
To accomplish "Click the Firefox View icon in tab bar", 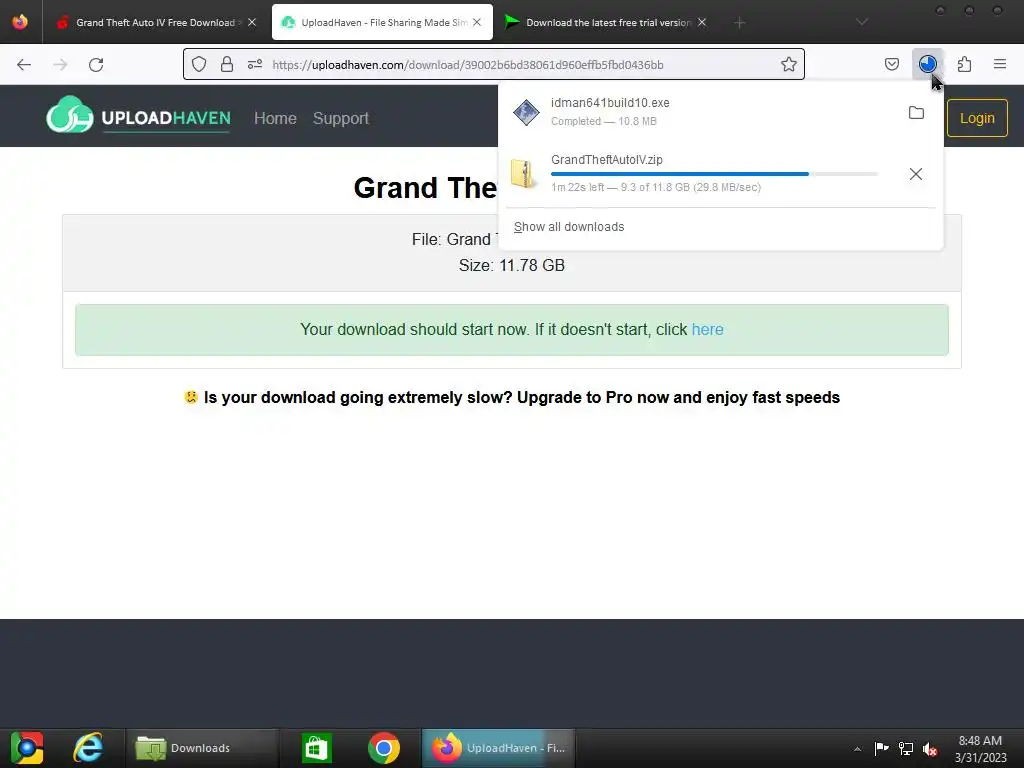I will coord(20,22).
